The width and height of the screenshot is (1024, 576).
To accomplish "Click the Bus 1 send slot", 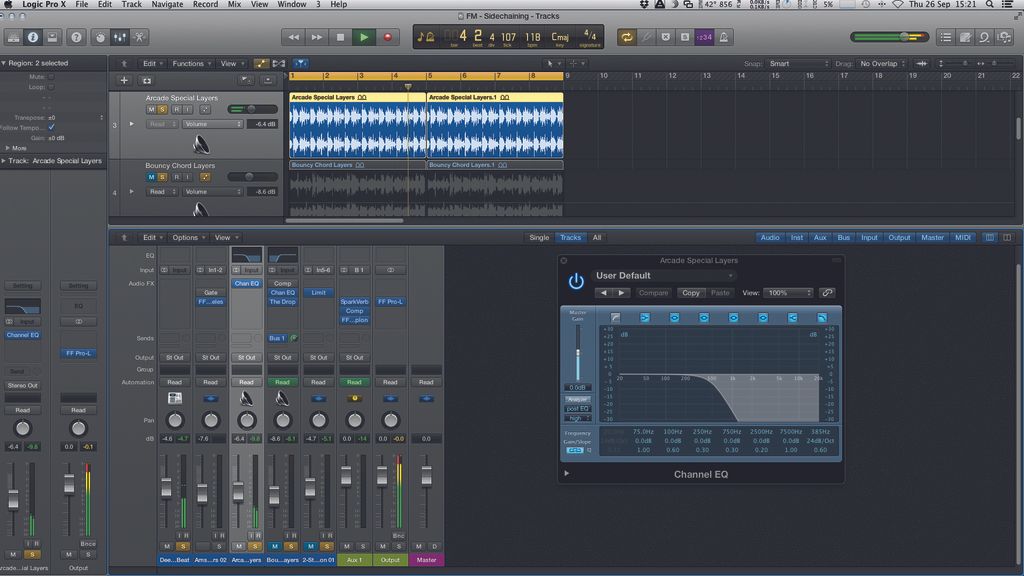I will point(277,338).
